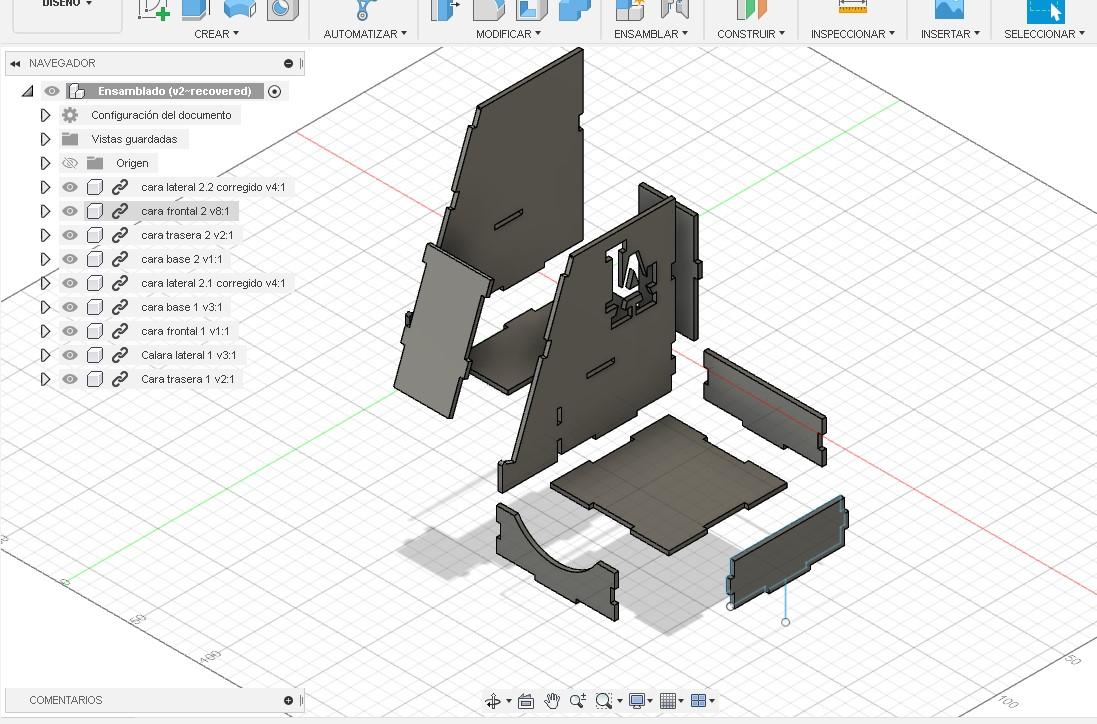Open the Grid and Snaps dropdown arrow
1097x724 pixels.
[681, 701]
